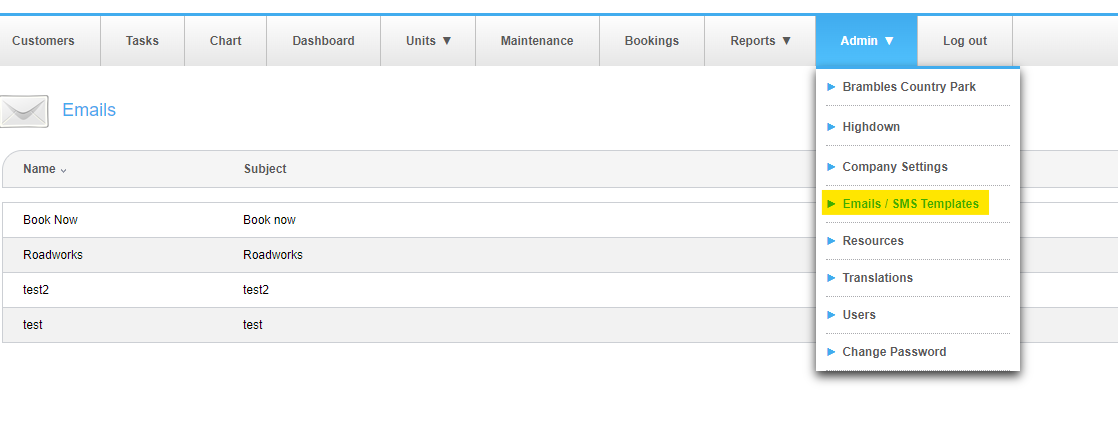Open Company Settings
Viewport: 1118px width, 427px height.
[895, 167]
